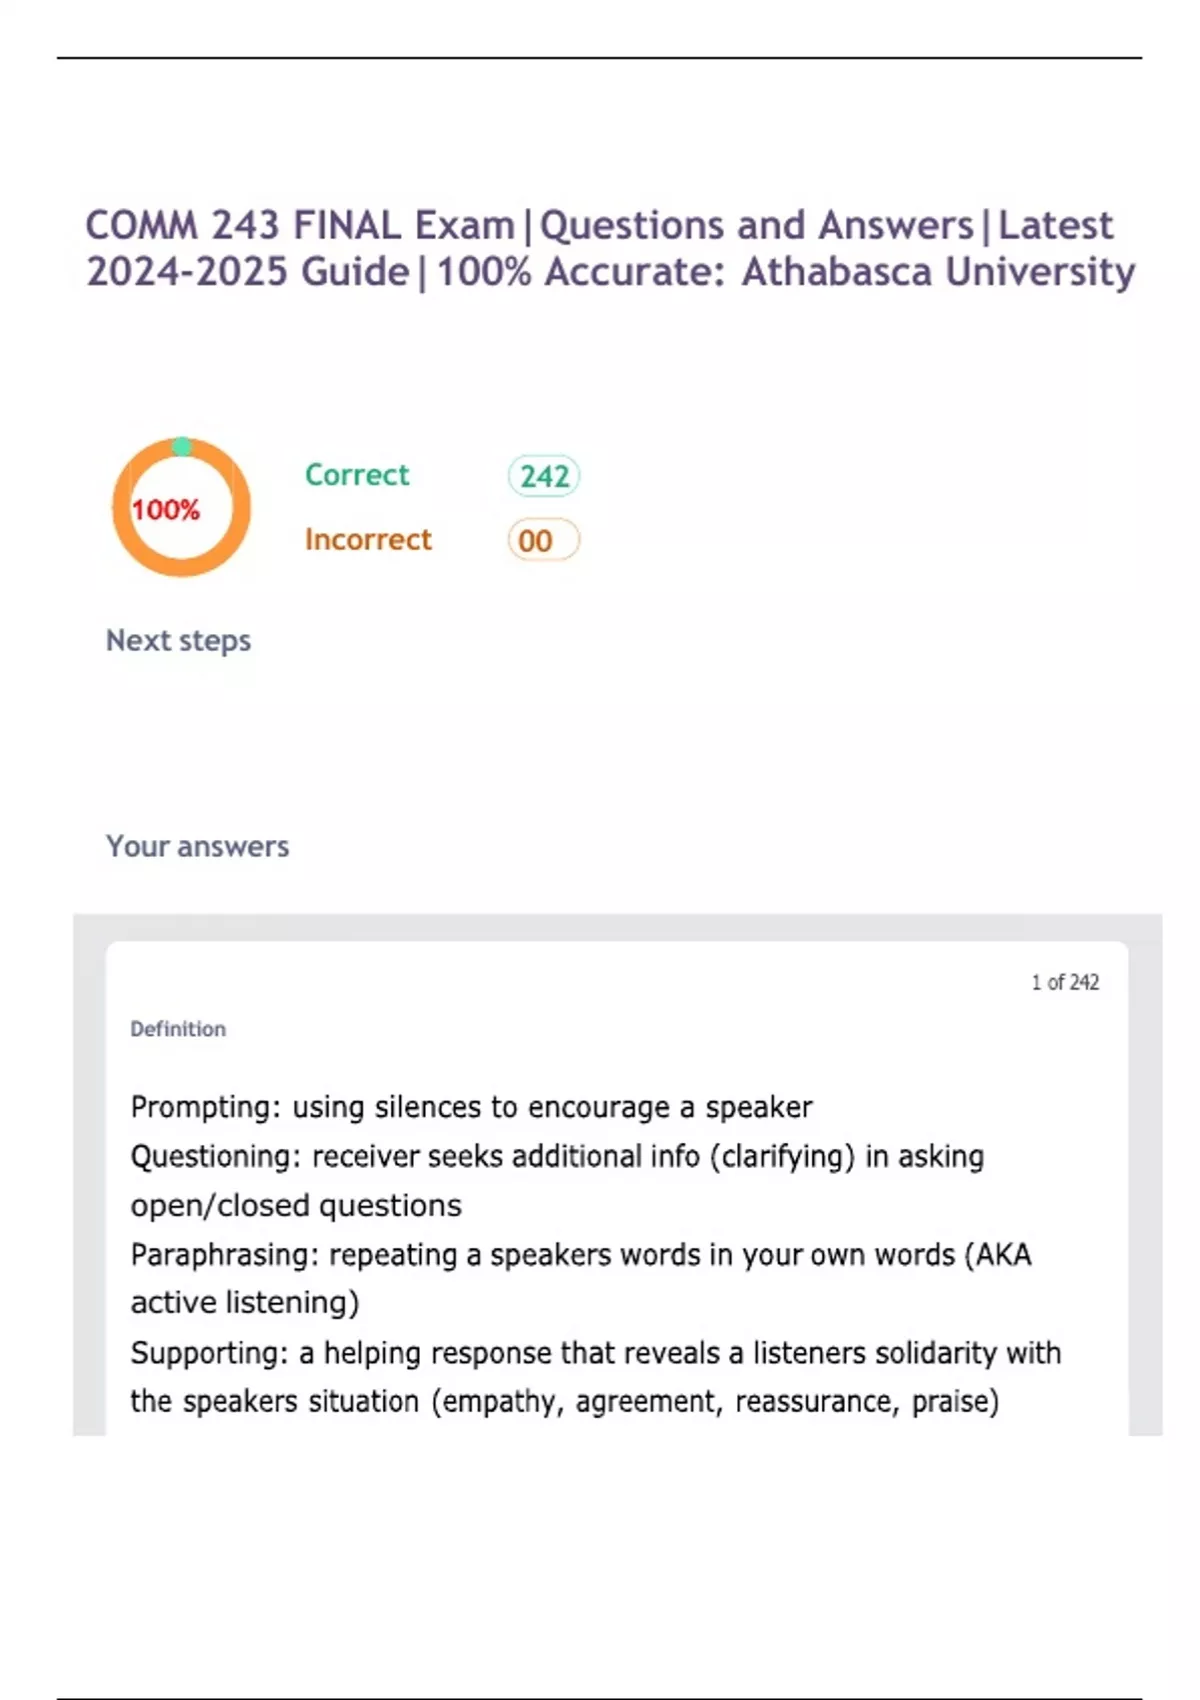The width and height of the screenshot is (1200, 1700).
Task: Open the Next steps section heading
Action: 178,641
